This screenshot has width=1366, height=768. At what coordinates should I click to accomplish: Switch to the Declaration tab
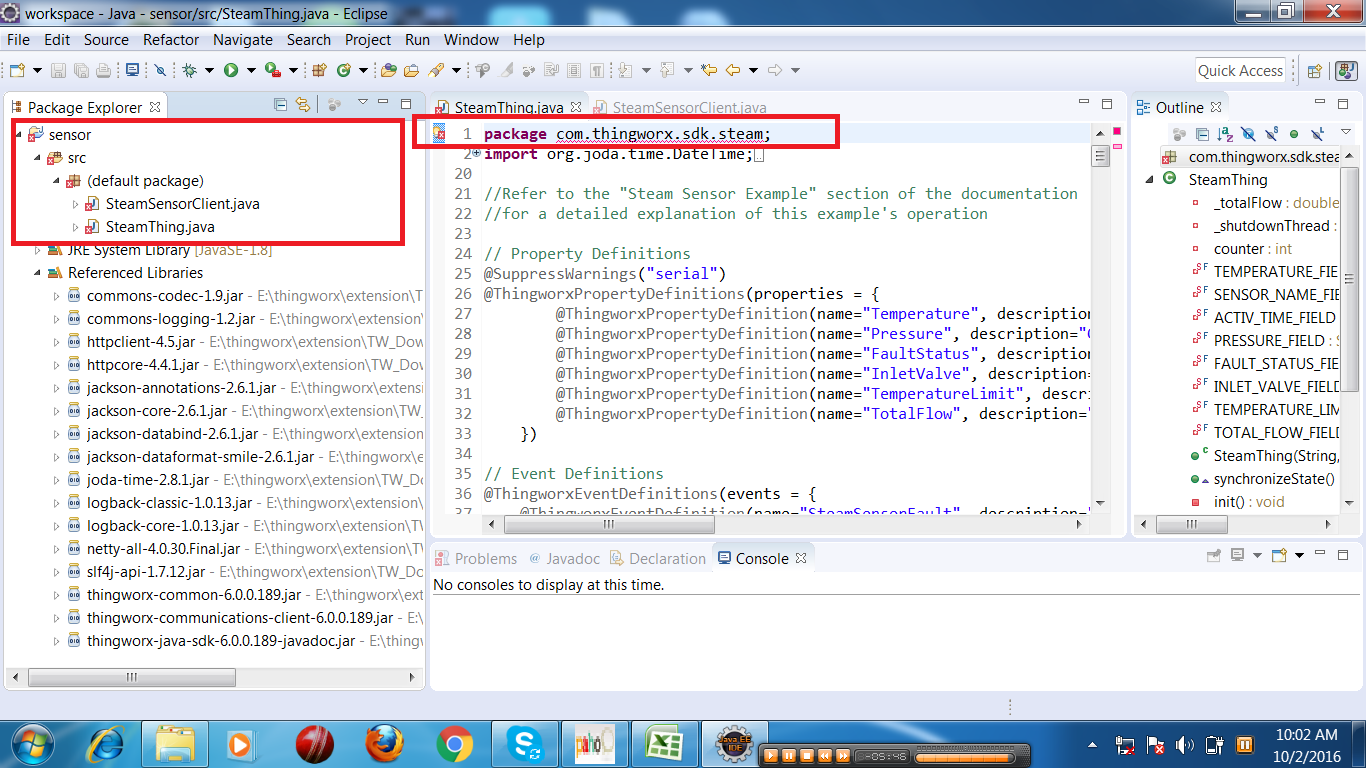coord(658,558)
